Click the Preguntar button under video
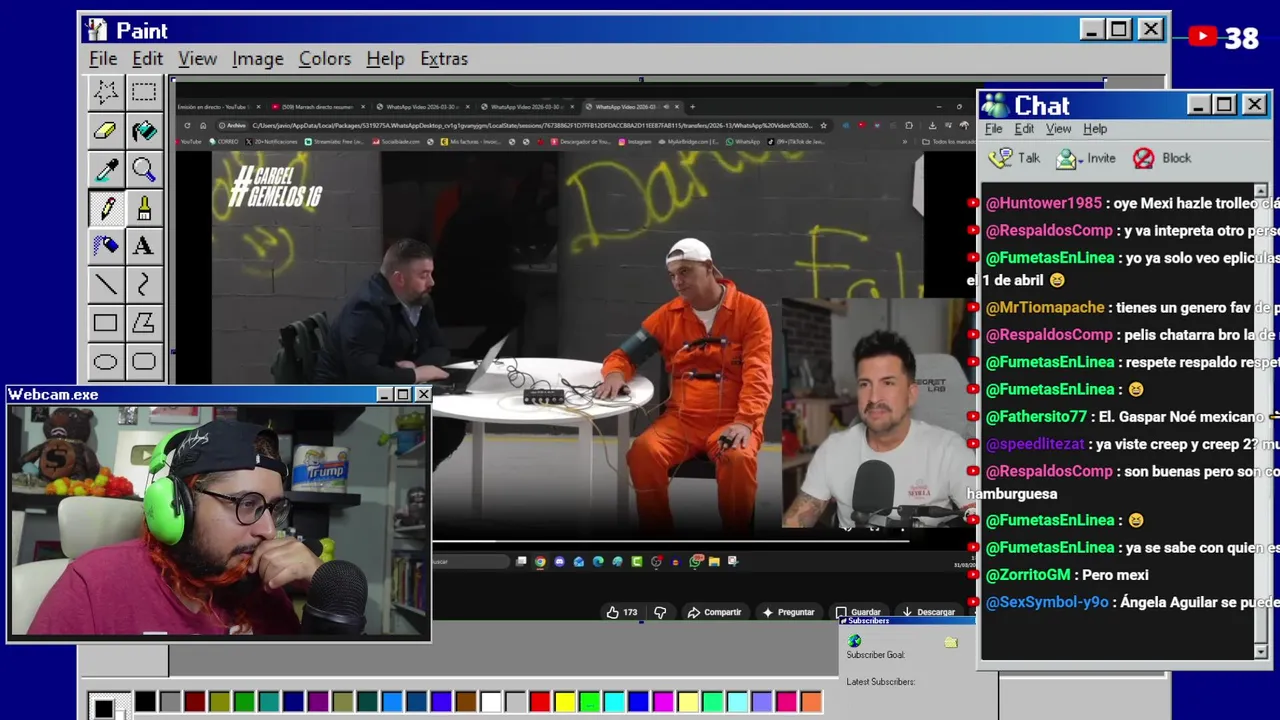 click(788, 612)
